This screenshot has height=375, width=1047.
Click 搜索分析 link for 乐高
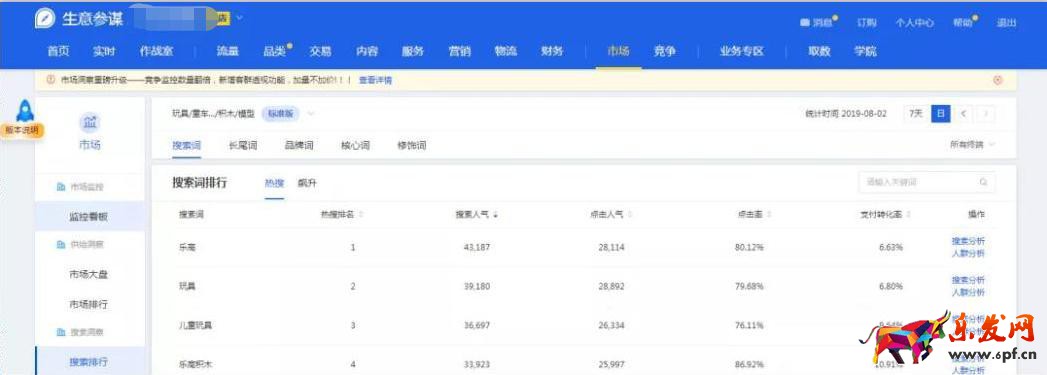[968, 241]
